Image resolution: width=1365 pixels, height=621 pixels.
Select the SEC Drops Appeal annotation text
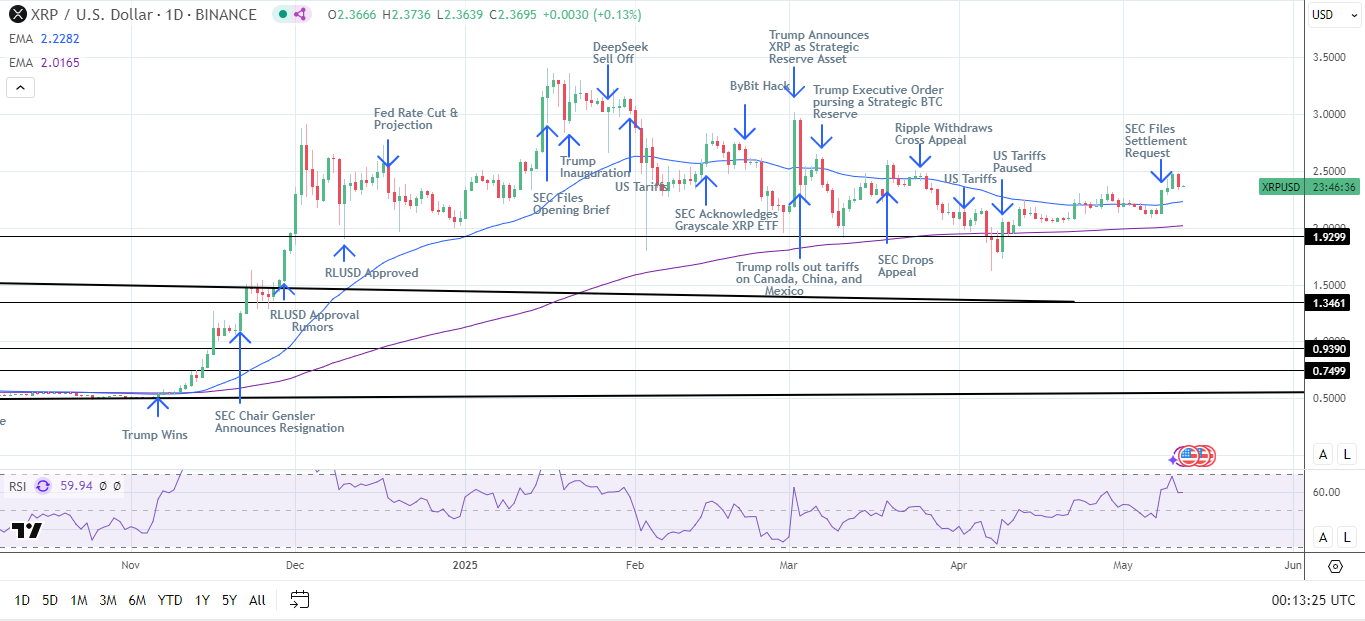coord(906,265)
